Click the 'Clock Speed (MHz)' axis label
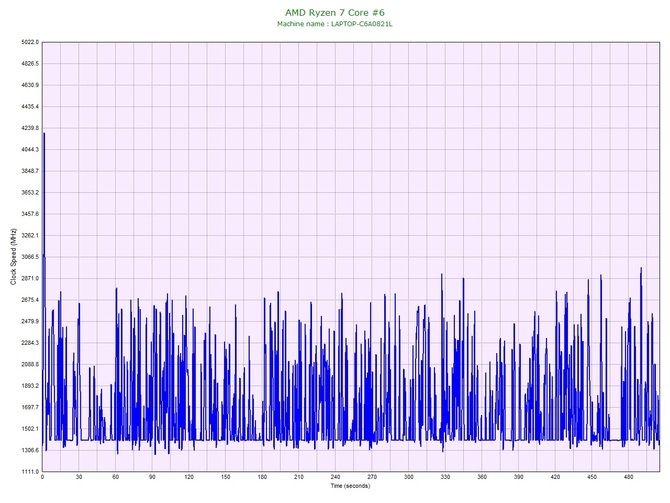 [x=13, y=256]
